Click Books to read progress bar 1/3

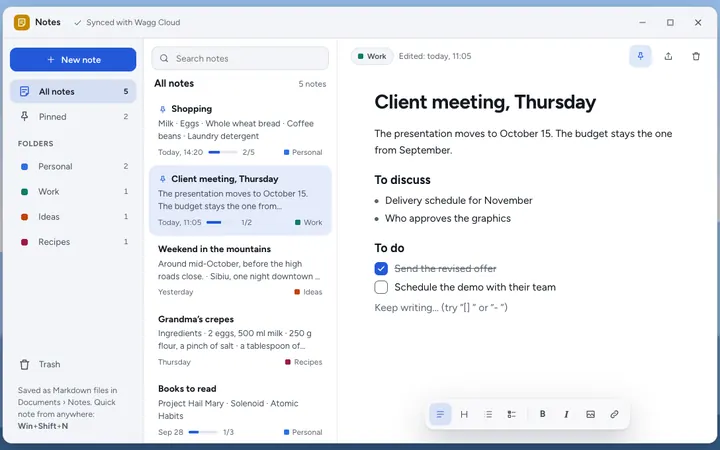click(202, 432)
